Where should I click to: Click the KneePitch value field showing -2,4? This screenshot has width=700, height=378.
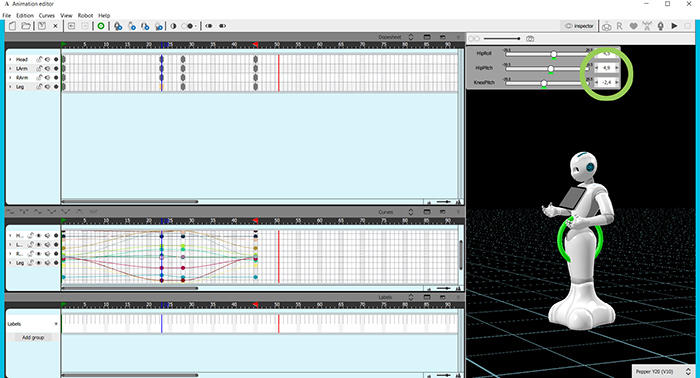(607, 82)
